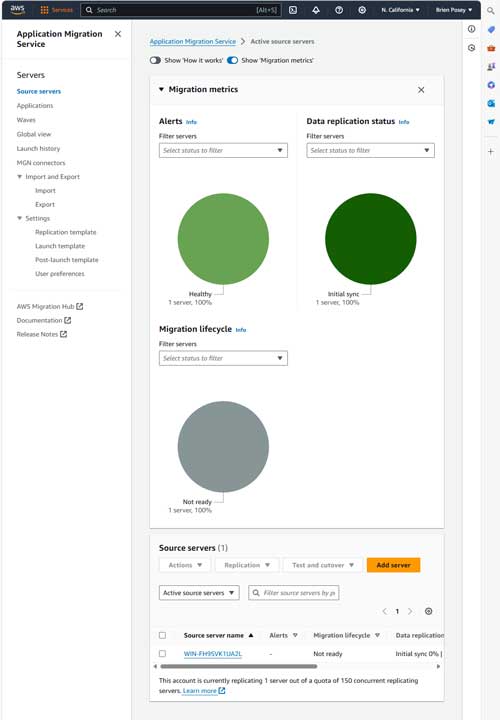This screenshot has height=720, width=500.
Task: Open the settings gear icon in top bar
Action: [362, 10]
